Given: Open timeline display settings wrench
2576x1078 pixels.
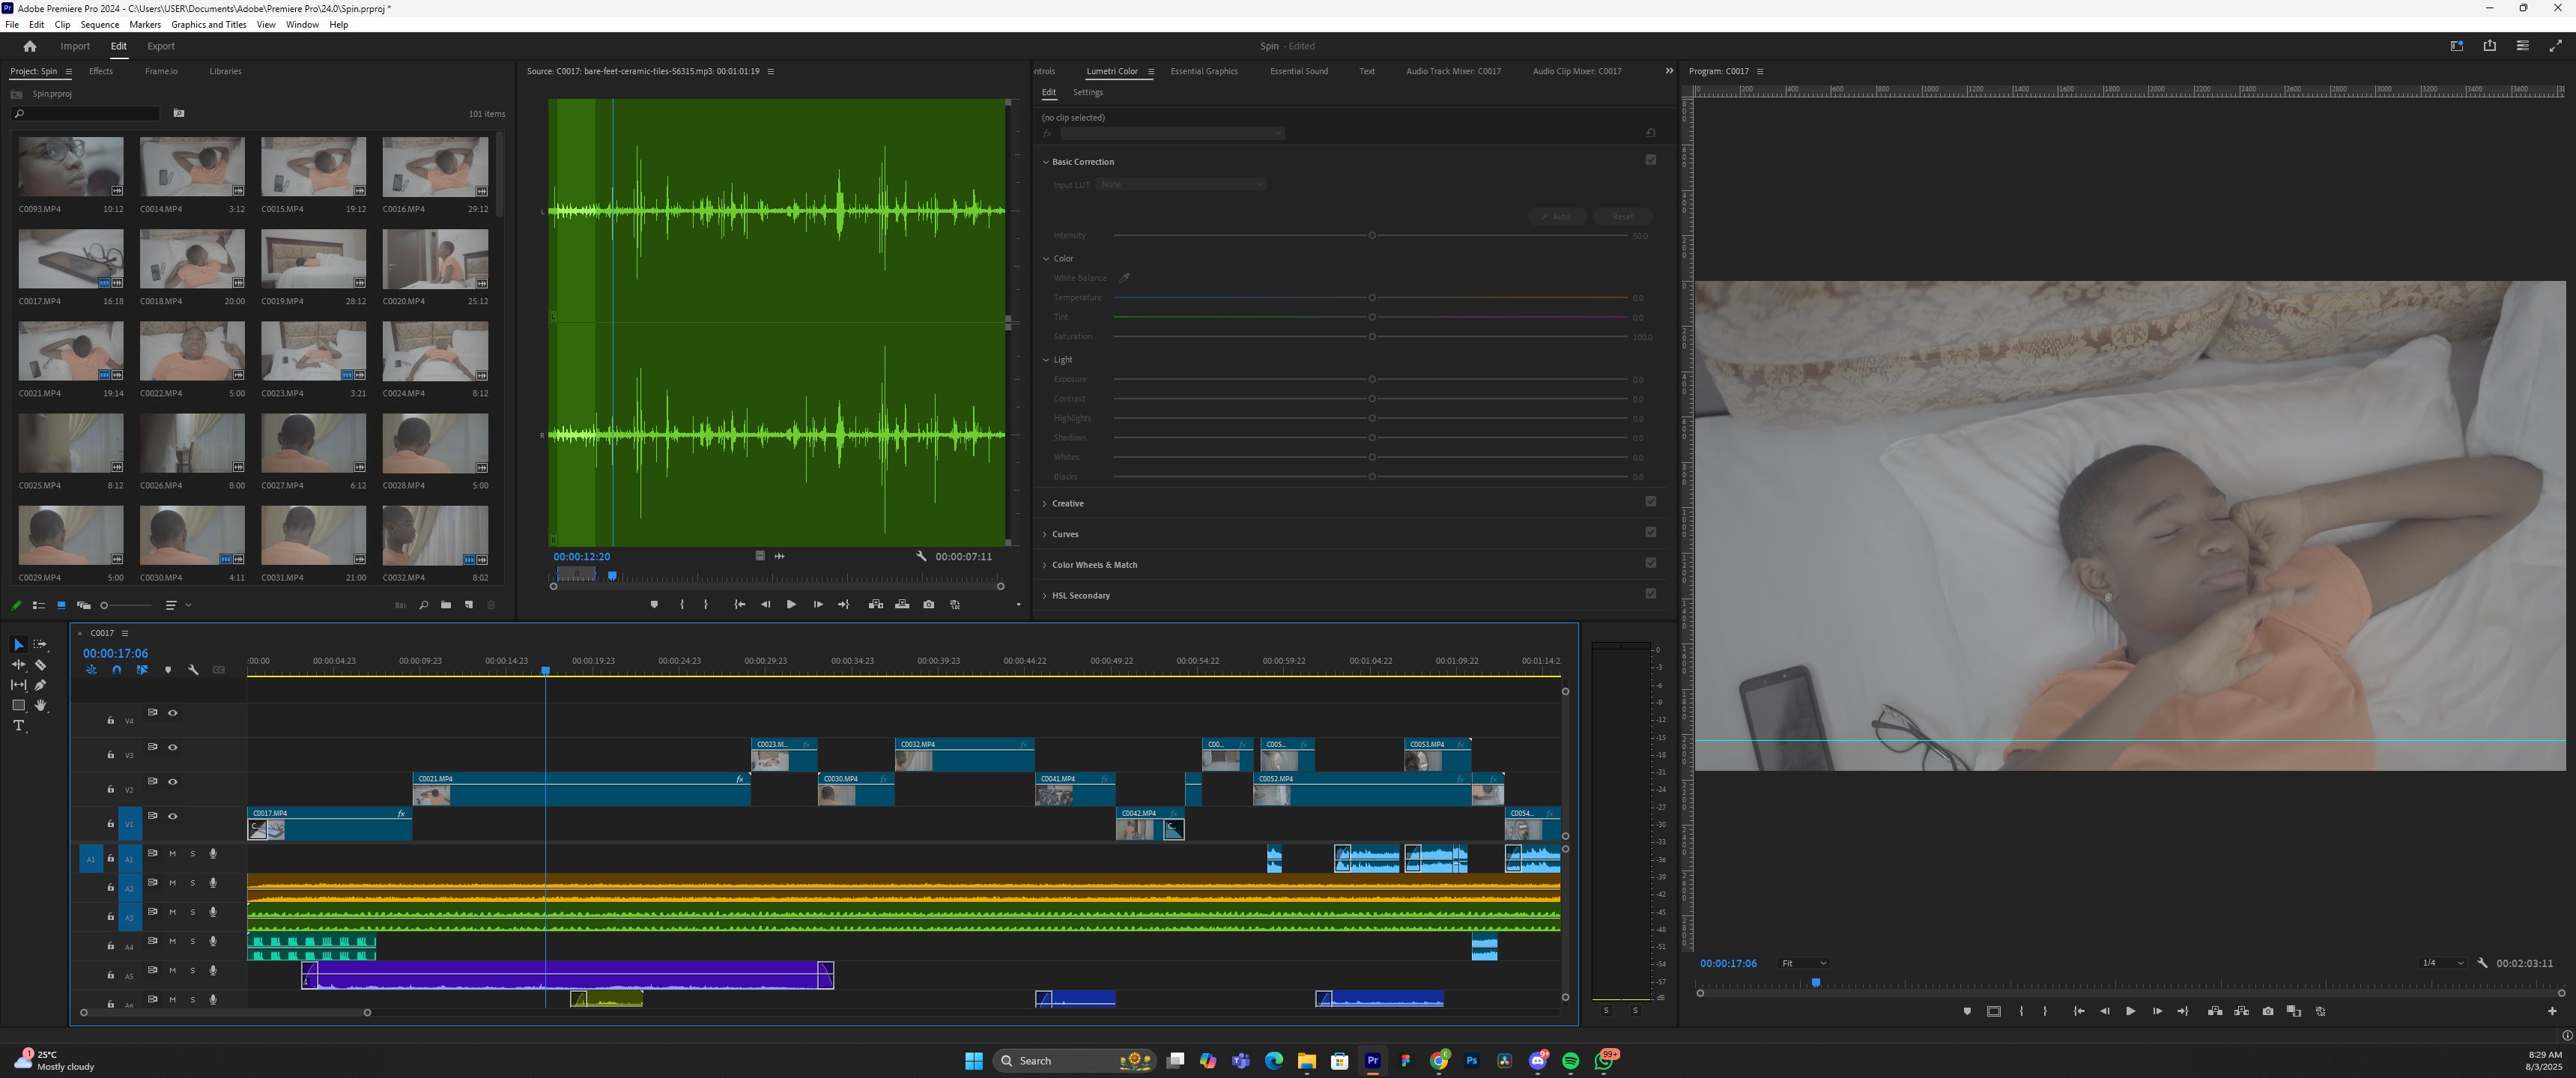Looking at the screenshot, I should [193, 670].
